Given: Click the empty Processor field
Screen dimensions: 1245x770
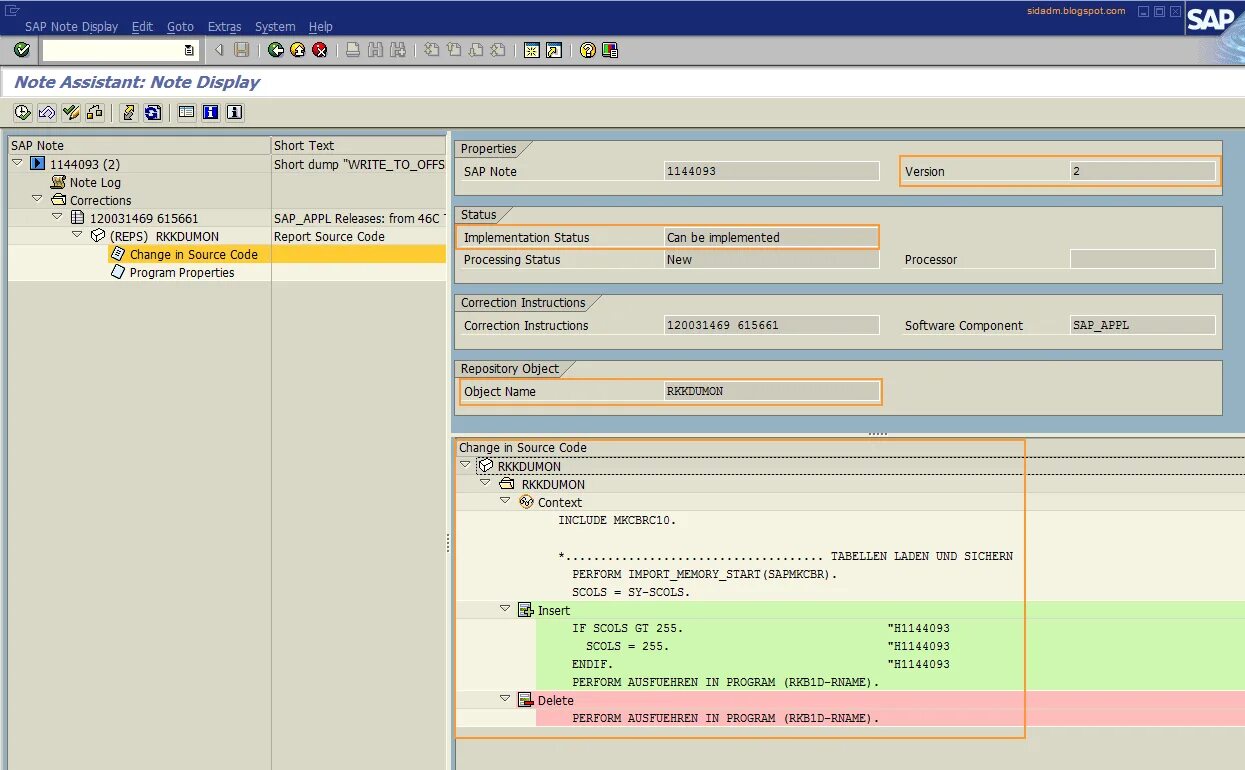Looking at the screenshot, I should [x=1143, y=259].
